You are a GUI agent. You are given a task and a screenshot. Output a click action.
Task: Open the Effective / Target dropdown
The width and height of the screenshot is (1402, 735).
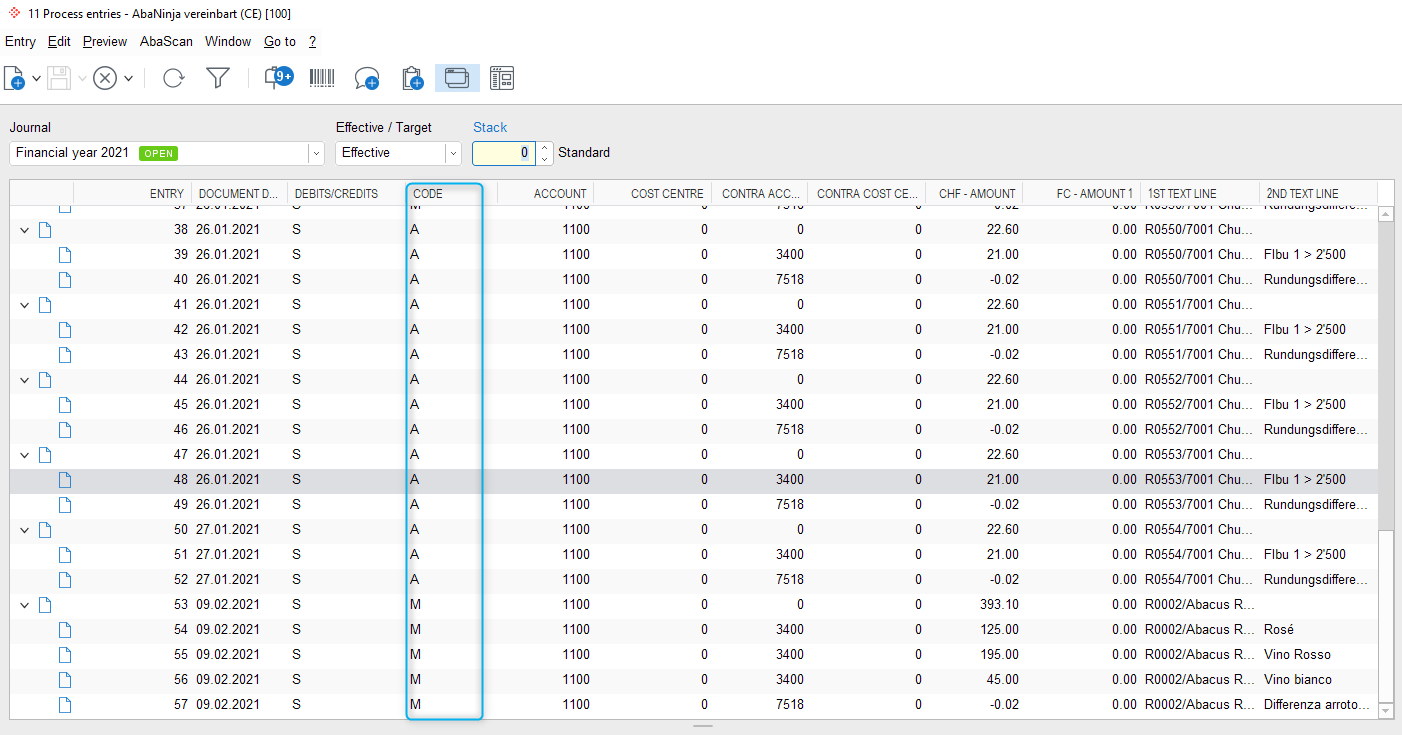tap(453, 153)
